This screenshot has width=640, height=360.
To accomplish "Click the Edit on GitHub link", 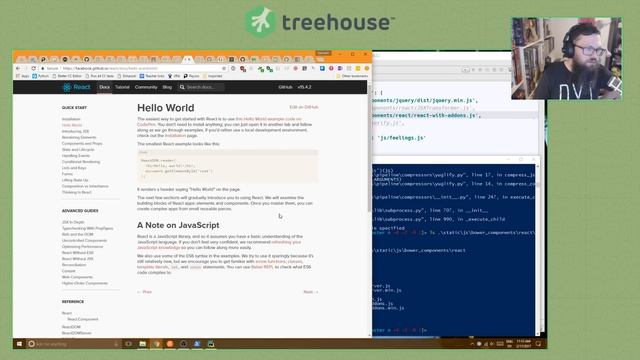I will click(304, 107).
